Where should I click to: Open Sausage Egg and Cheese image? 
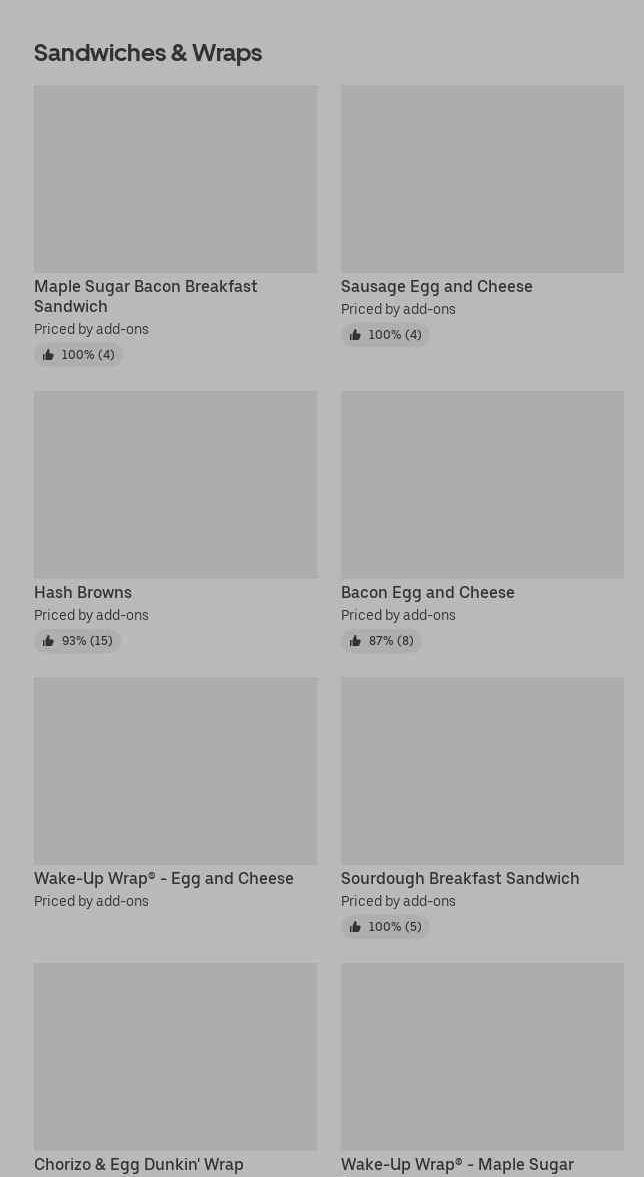482,179
